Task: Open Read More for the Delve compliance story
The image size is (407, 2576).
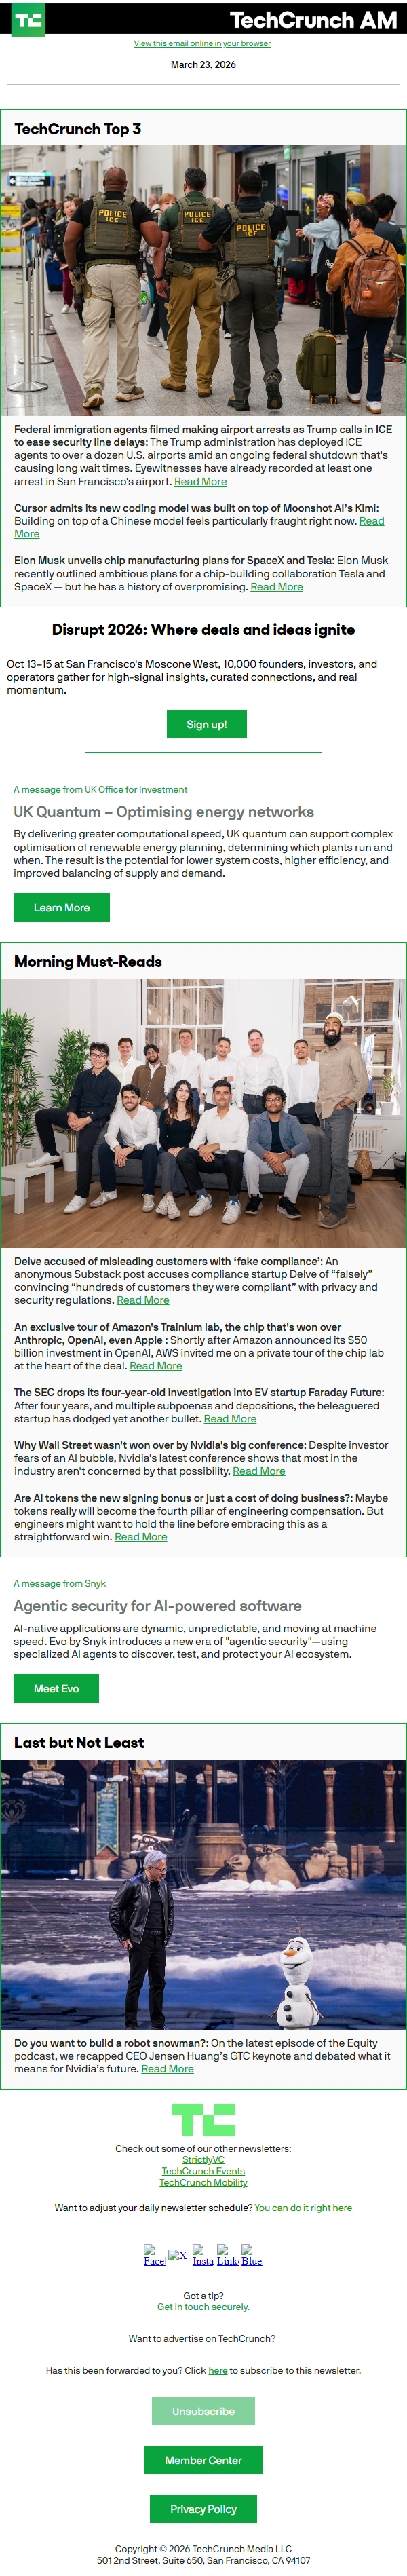Action: pyautogui.click(x=143, y=1300)
